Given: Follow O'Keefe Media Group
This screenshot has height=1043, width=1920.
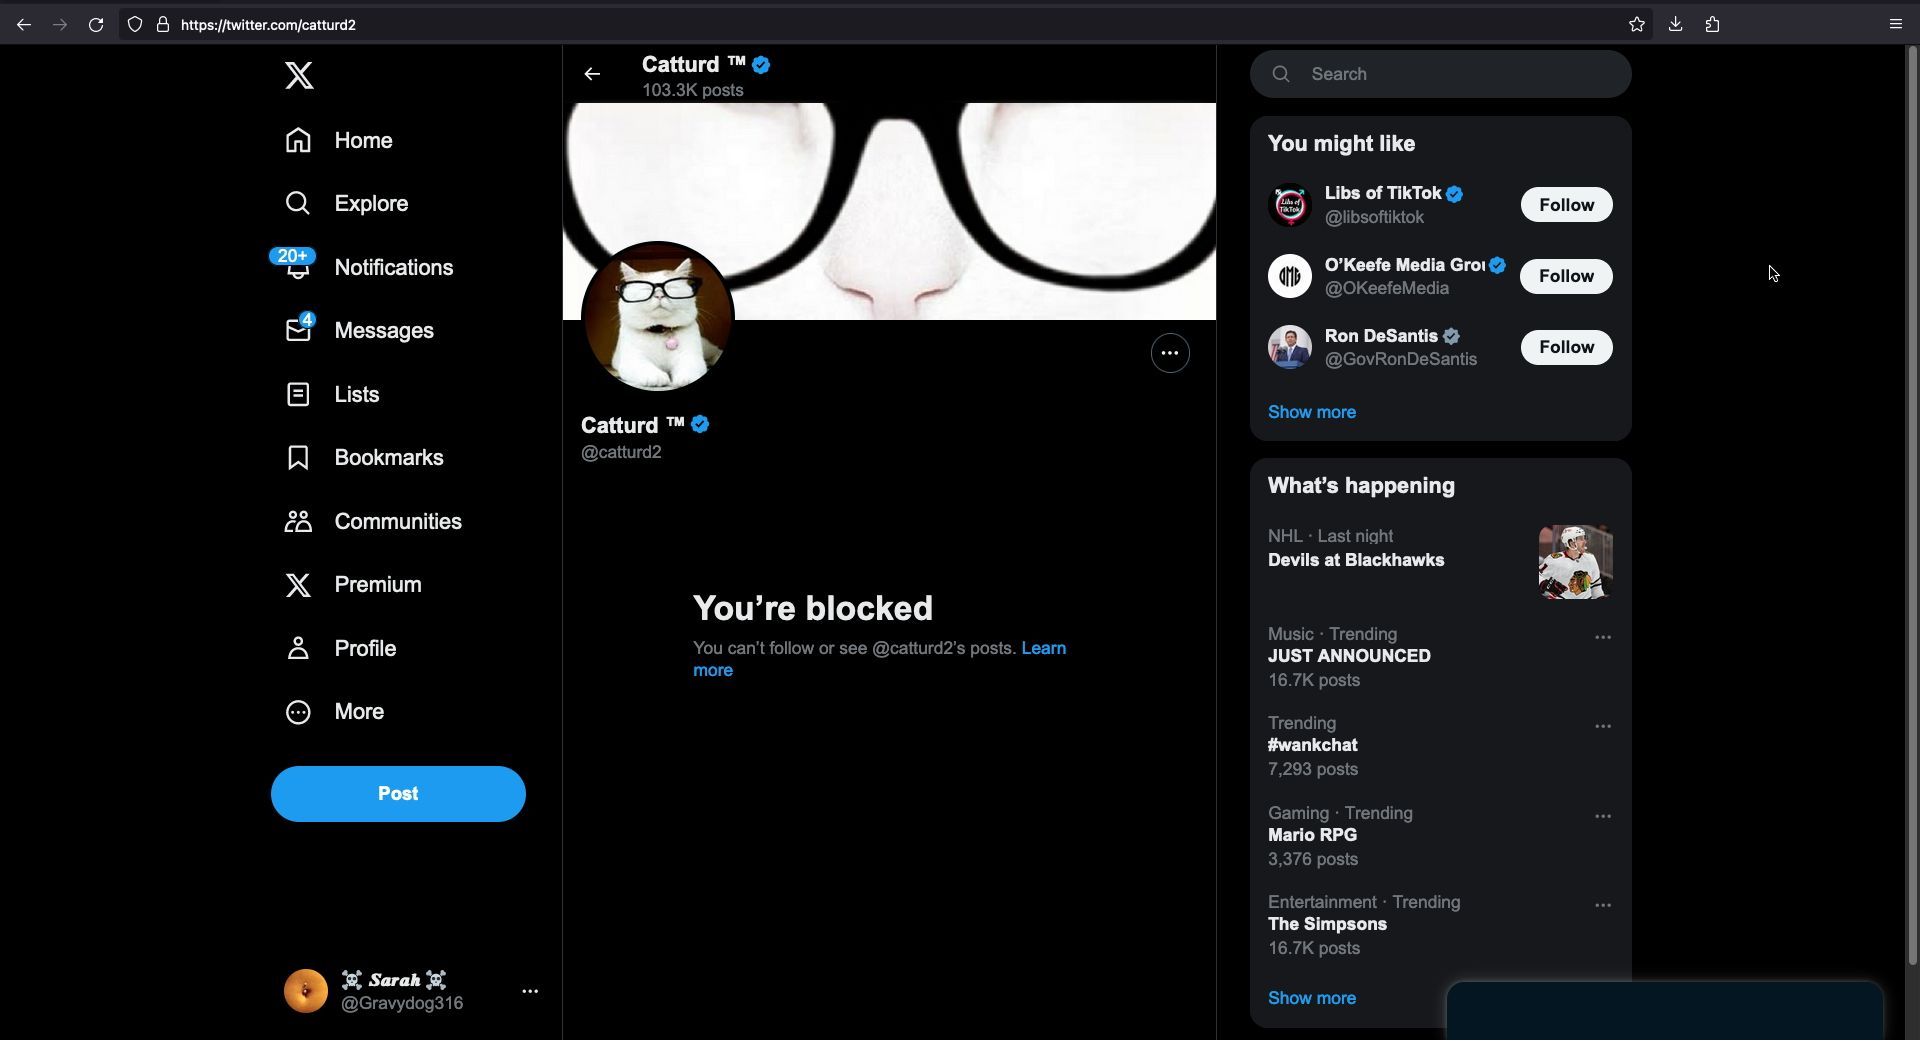Looking at the screenshot, I should coord(1565,277).
